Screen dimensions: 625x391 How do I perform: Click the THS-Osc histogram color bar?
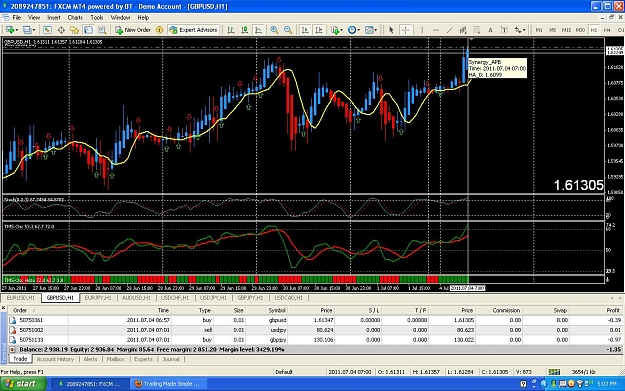point(235,280)
